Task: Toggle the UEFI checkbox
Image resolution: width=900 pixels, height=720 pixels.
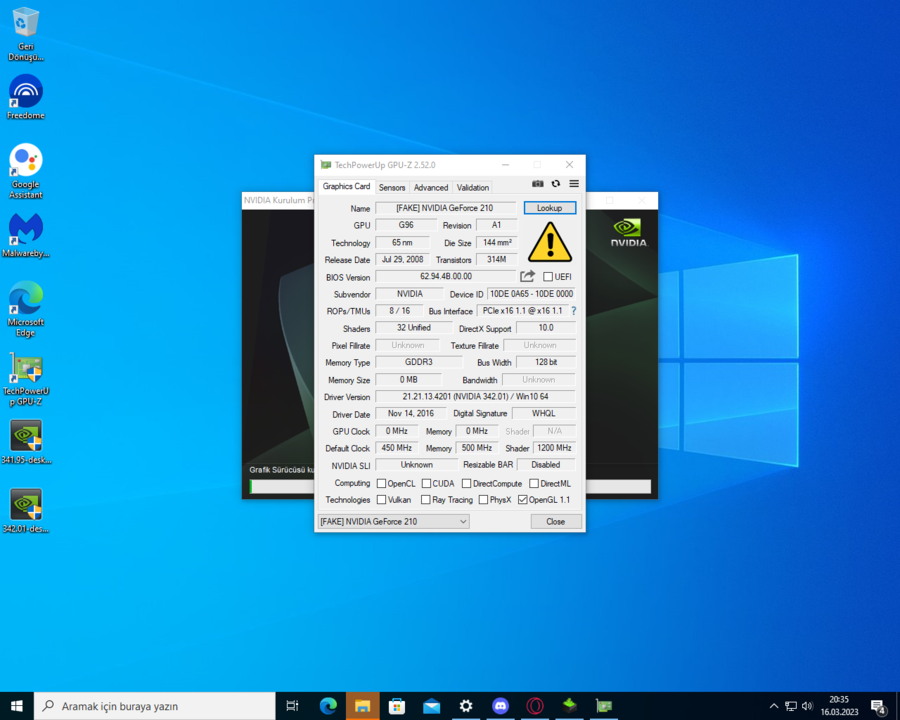Action: point(548,277)
